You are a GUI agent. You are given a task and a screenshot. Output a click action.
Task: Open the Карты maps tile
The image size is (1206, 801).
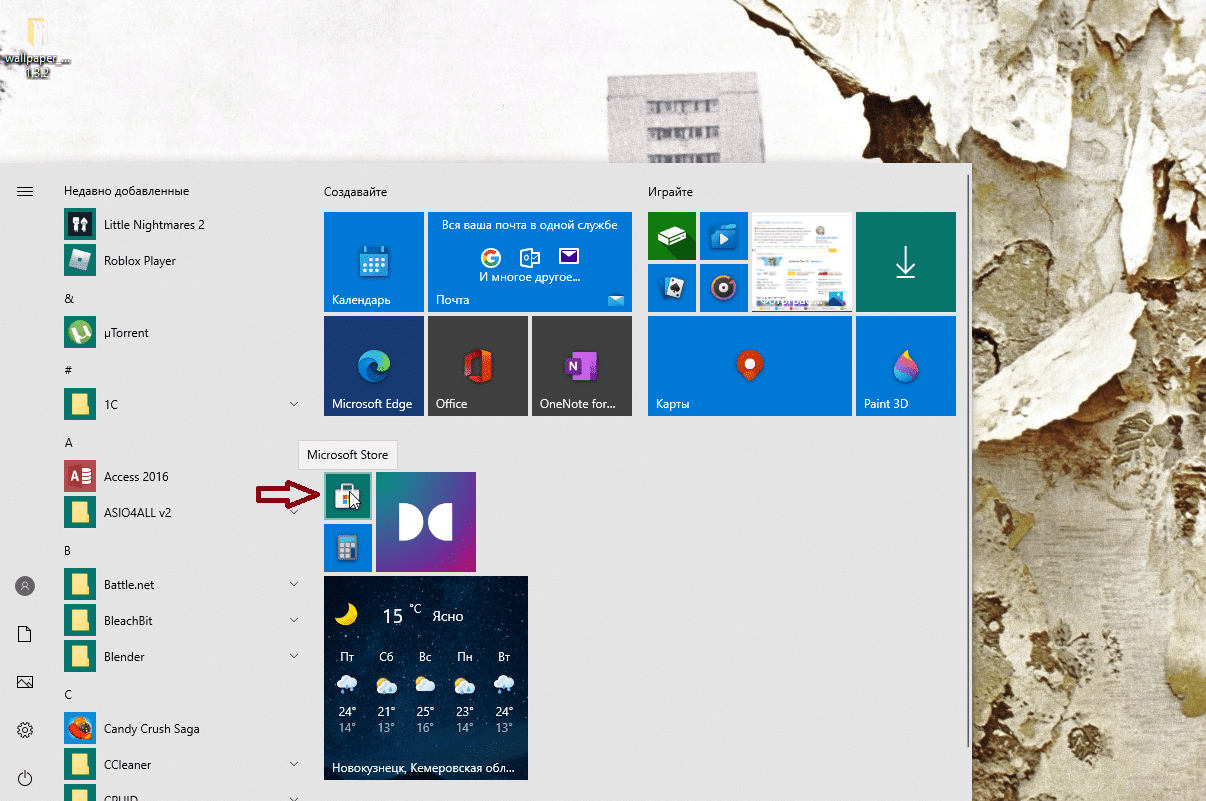click(x=749, y=366)
